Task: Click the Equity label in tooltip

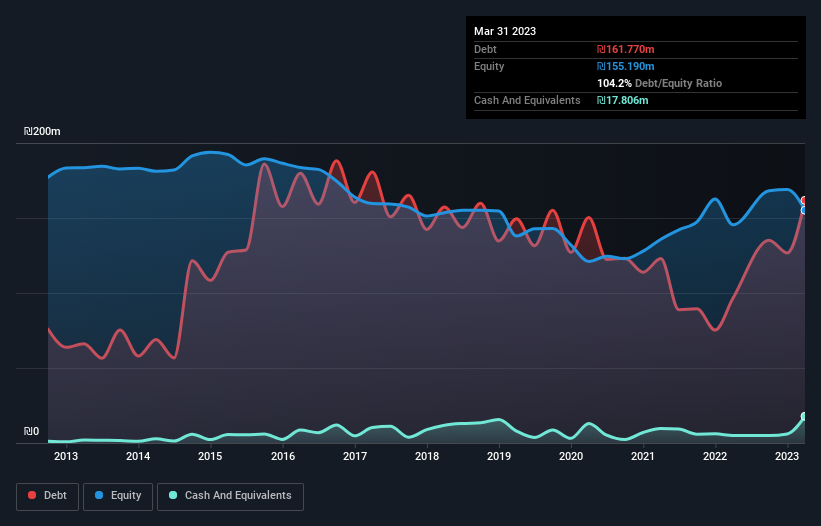Action: pyautogui.click(x=489, y=66)
